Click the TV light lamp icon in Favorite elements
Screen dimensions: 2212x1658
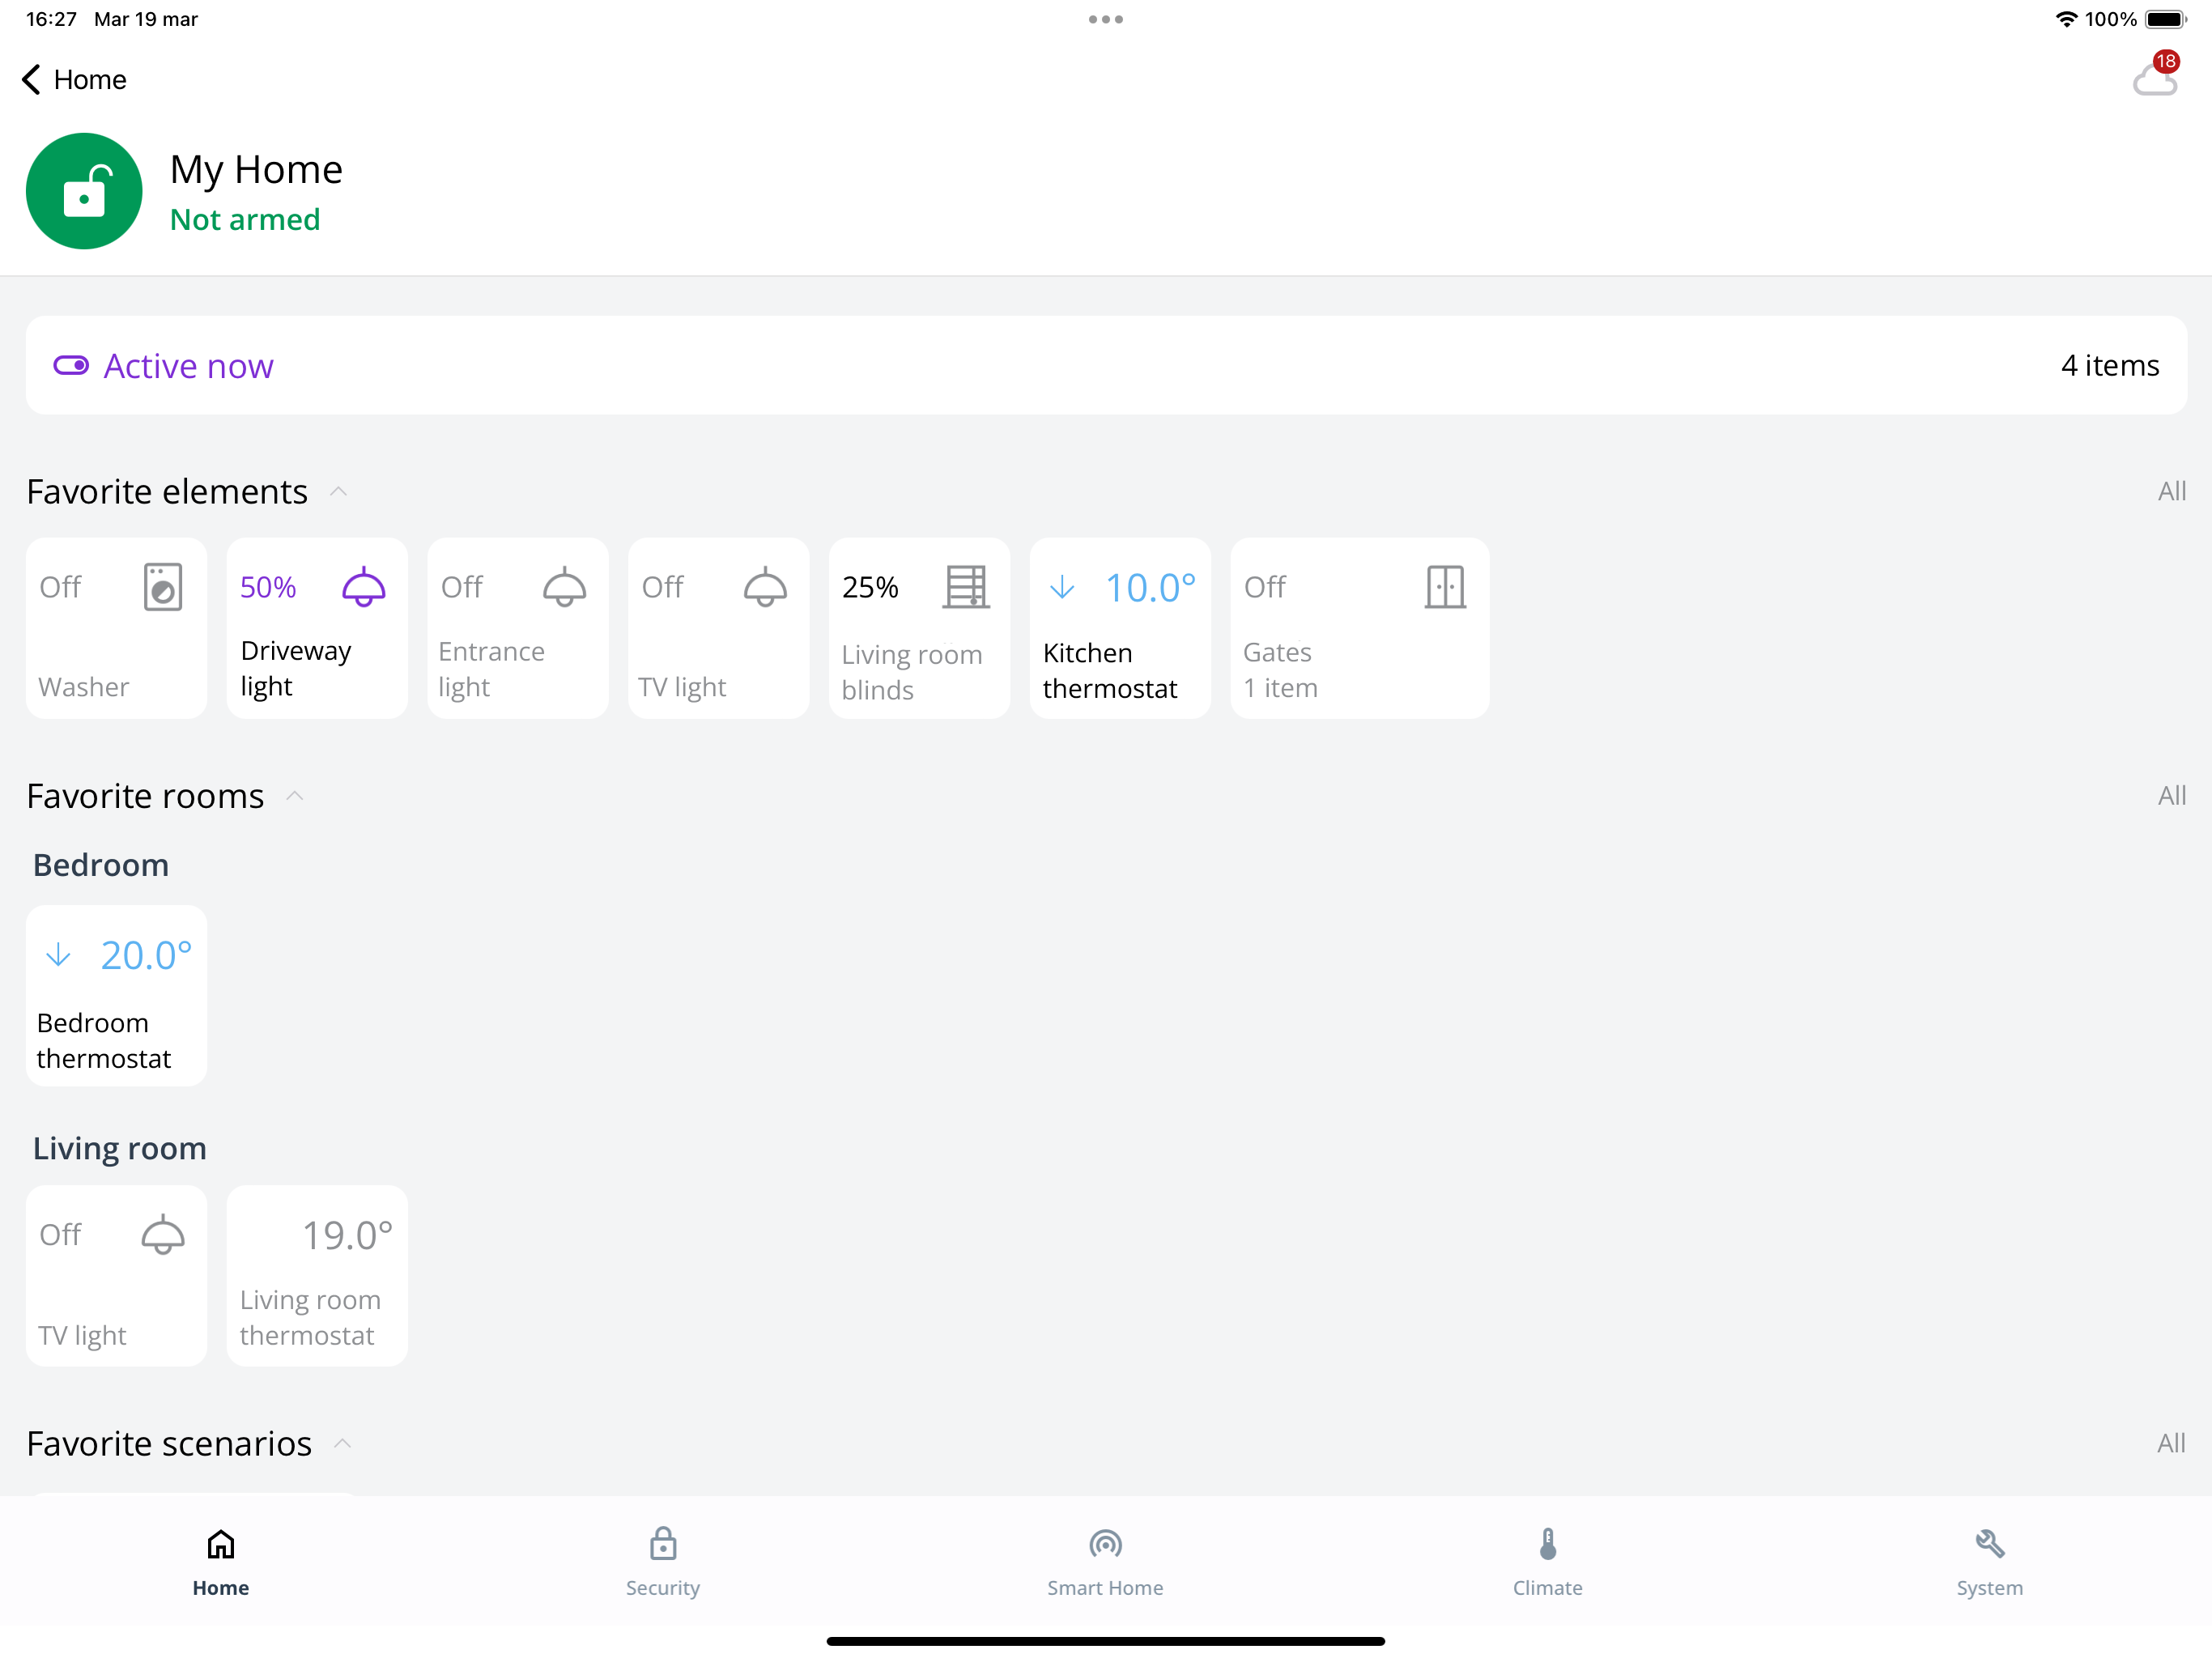pyautogui.click(x=765, y=587)
